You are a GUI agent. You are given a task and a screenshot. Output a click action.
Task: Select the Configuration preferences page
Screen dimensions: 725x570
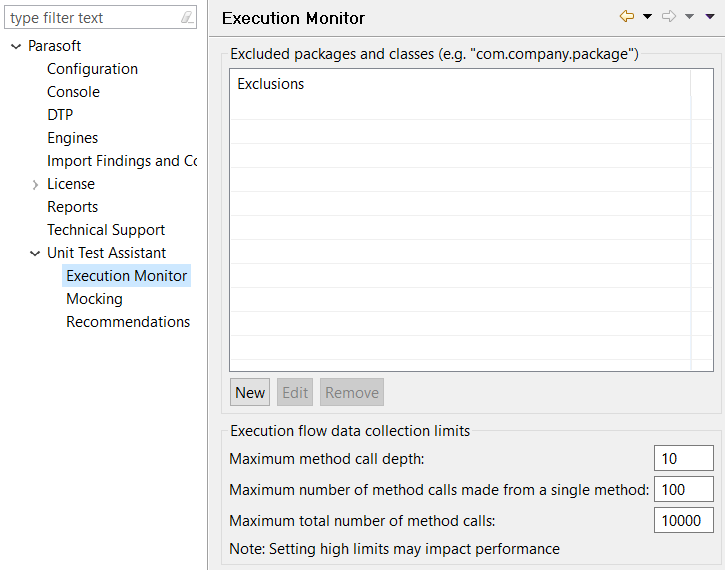point(92,69)
